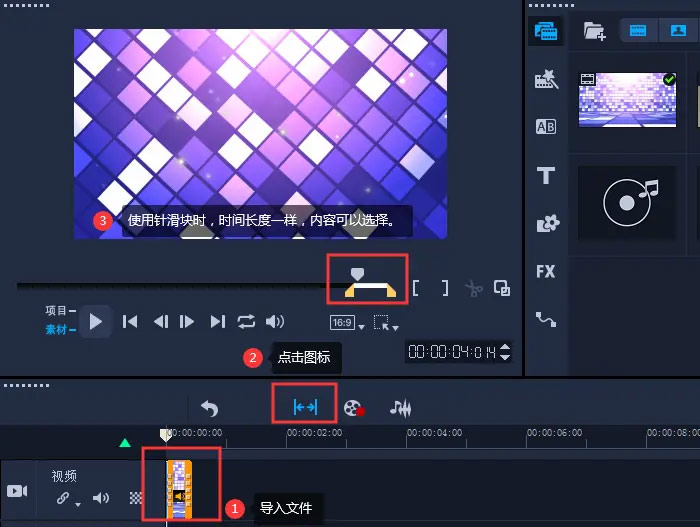Viewport: 700px width, 527px height.
Task: Toggle the track transparency checkerboard icon
Action: 135,498
